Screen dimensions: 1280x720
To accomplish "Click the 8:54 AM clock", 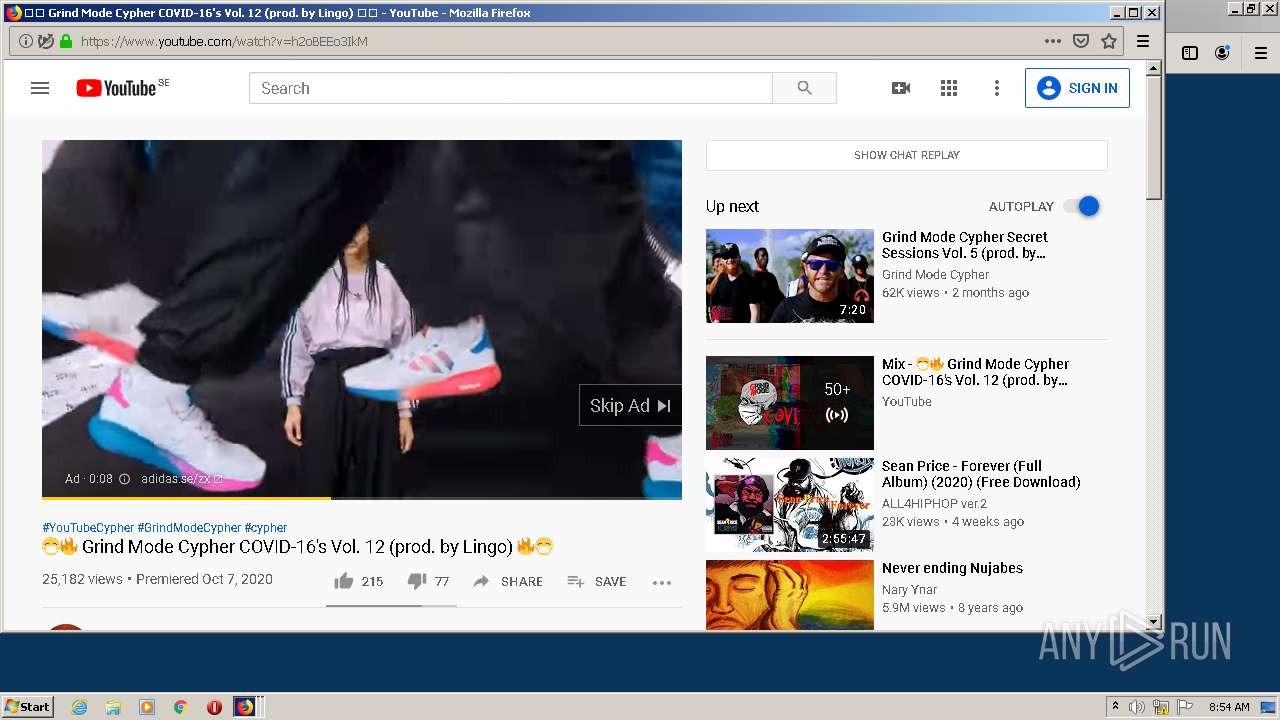I will pos(1229,707).
